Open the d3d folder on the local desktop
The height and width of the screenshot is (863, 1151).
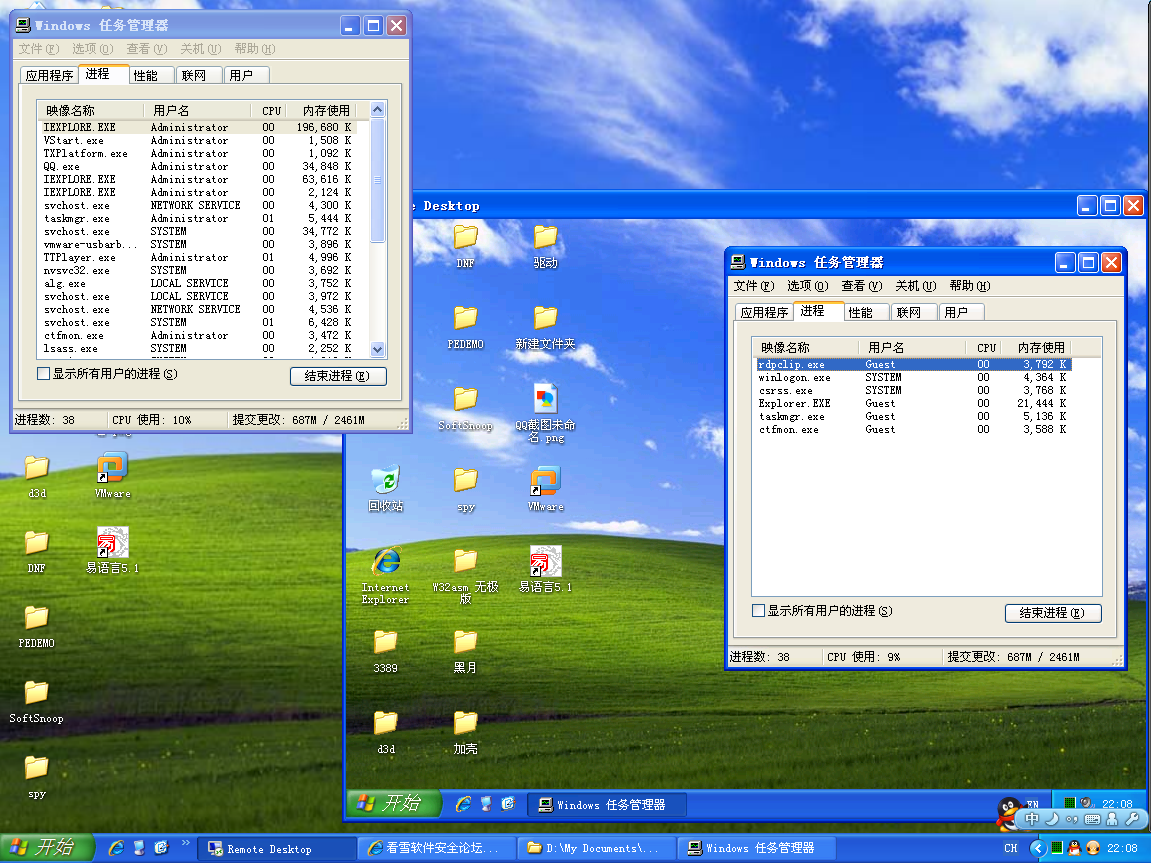[37, 476]
